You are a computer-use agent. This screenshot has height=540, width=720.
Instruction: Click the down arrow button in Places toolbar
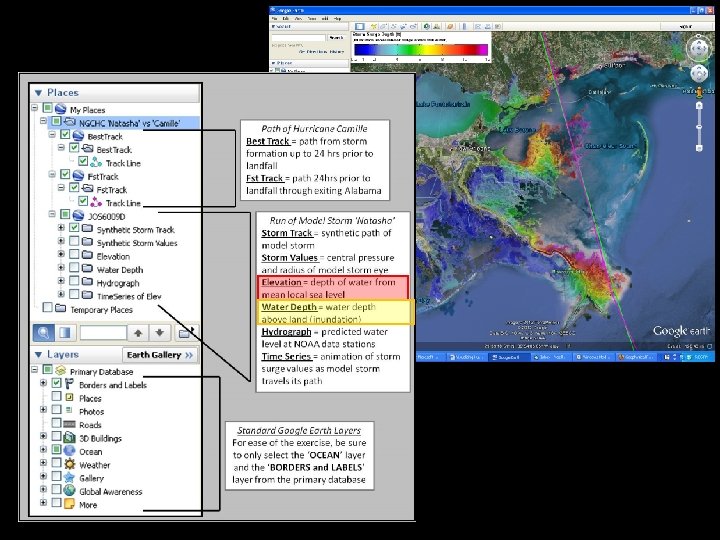coord(159,333)
